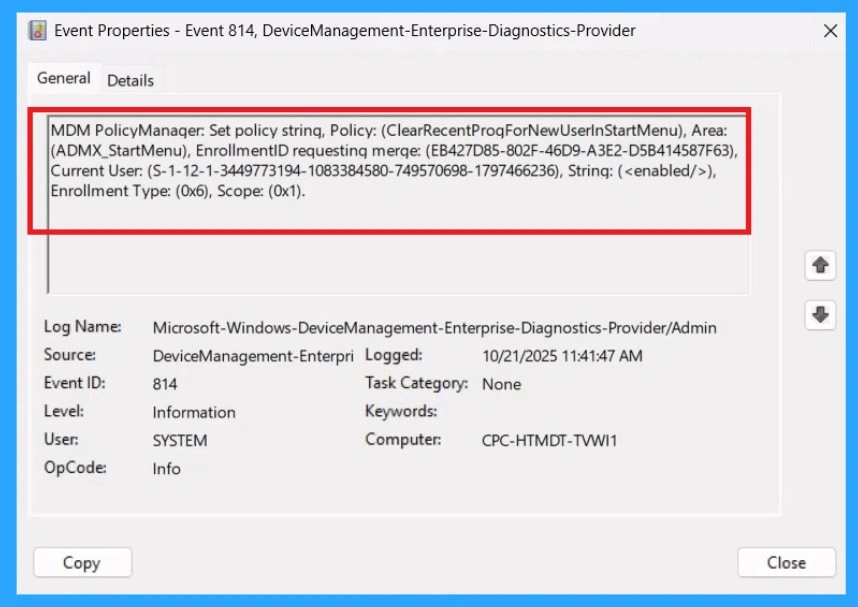
Task: Click the up arrow to view previous event
Action: click(820, 265)
